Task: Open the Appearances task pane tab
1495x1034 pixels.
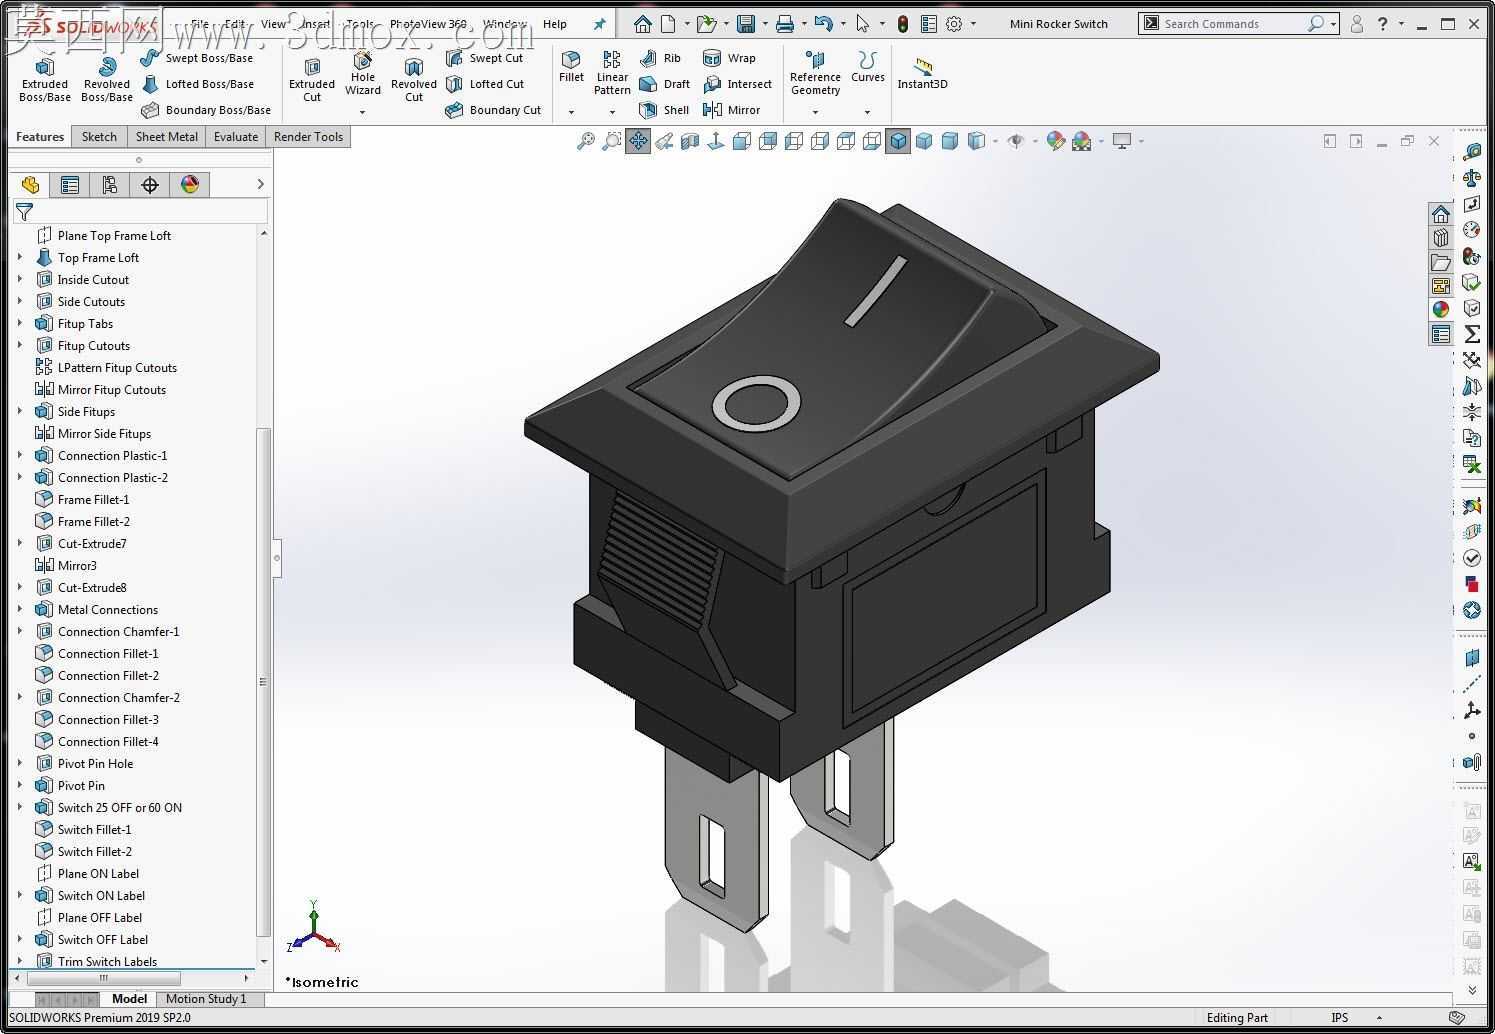Action: (1440, 310)
